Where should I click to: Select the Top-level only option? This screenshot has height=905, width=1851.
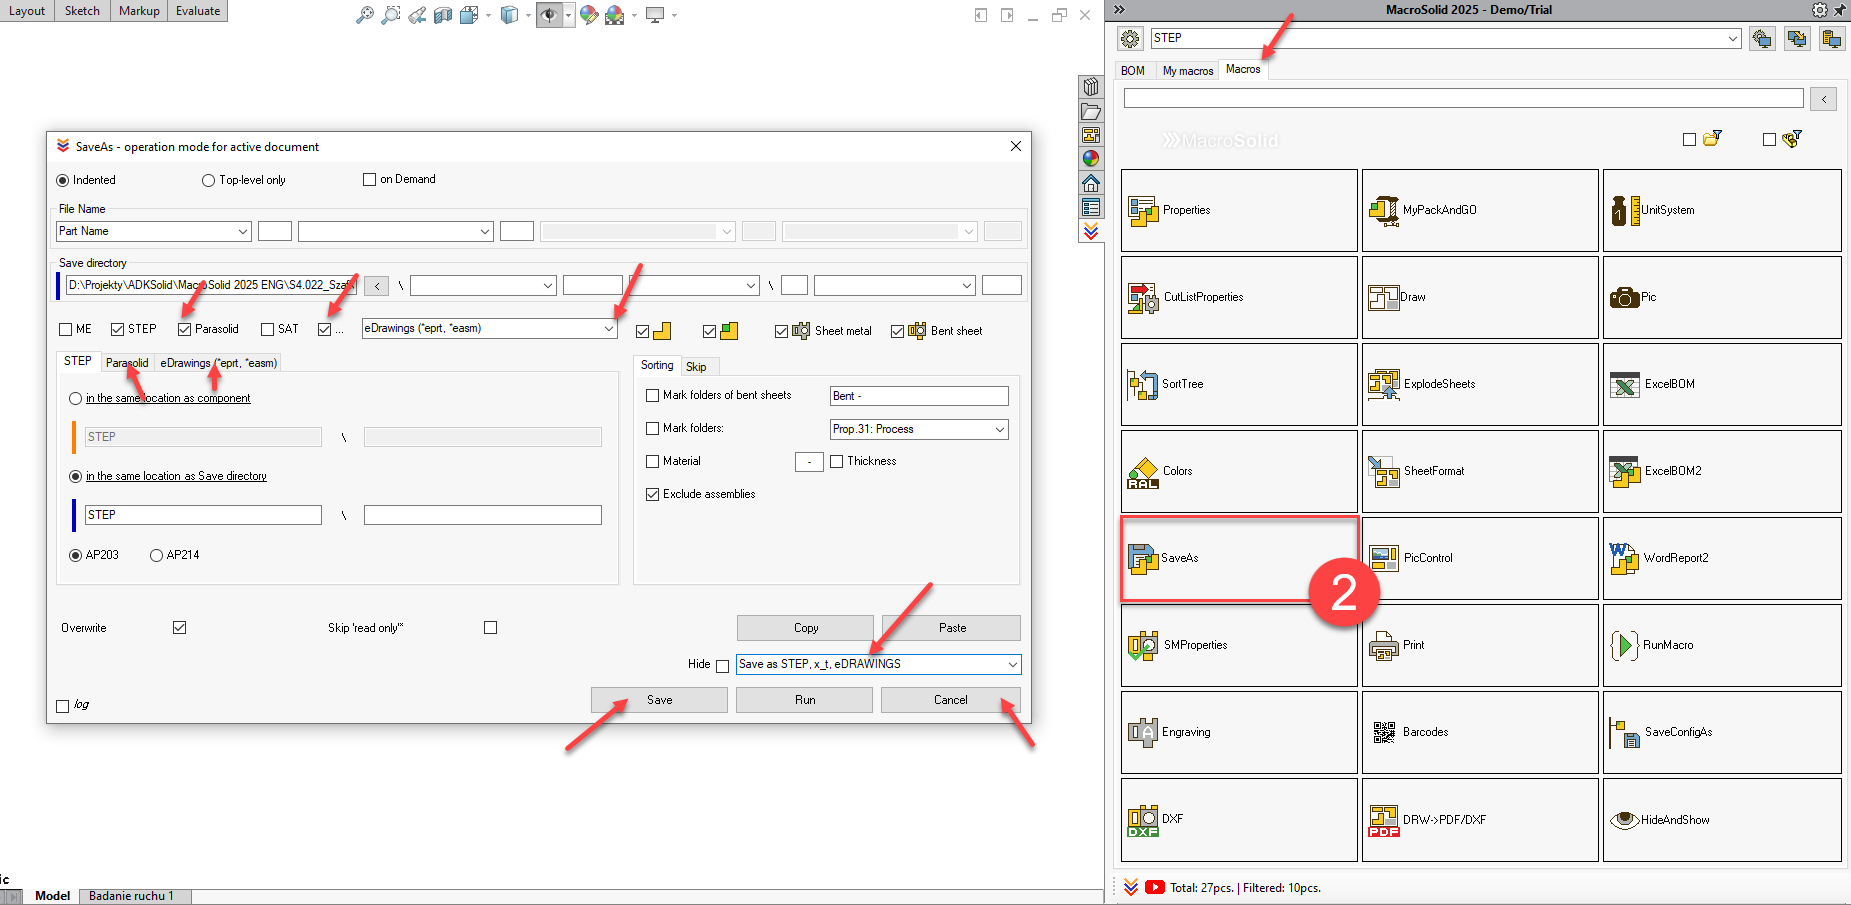click(x=208, y=180)
